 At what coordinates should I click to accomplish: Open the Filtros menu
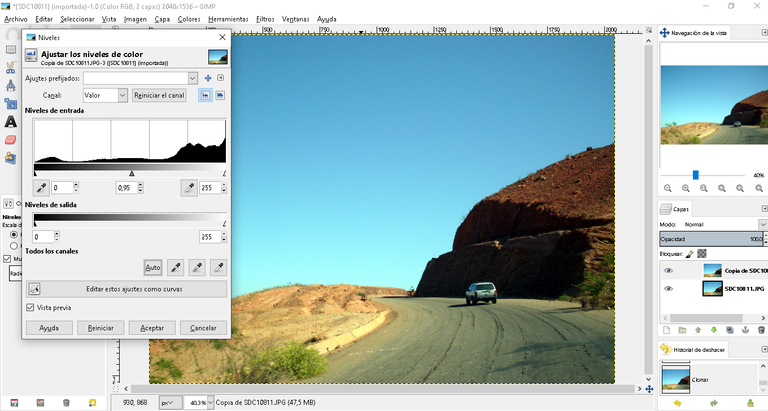pyautogui.click(x=265, y=19)
